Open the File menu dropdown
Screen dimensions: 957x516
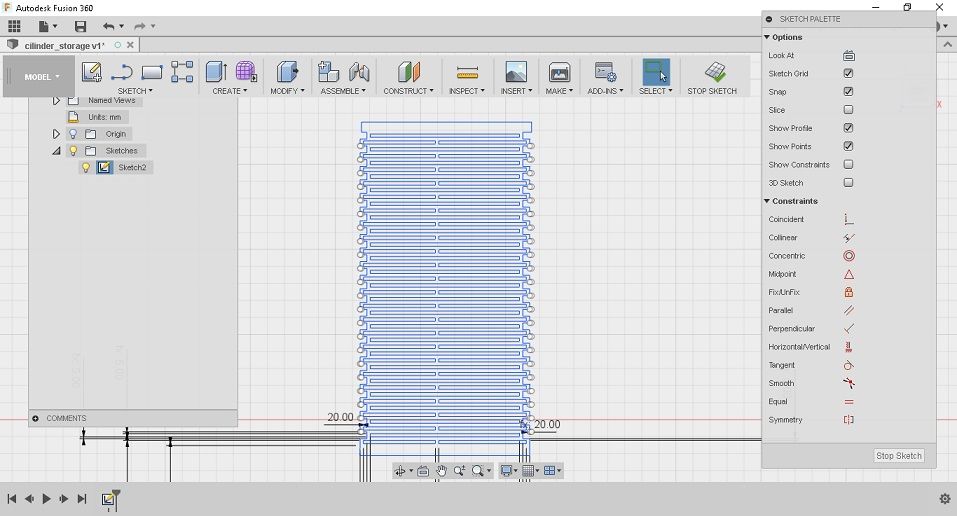click(48, 26)
